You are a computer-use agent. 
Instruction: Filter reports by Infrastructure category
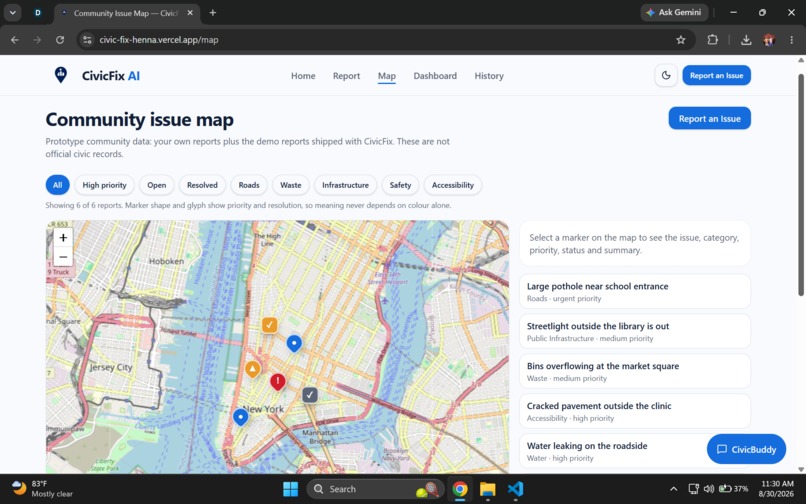tap(345, 185)
